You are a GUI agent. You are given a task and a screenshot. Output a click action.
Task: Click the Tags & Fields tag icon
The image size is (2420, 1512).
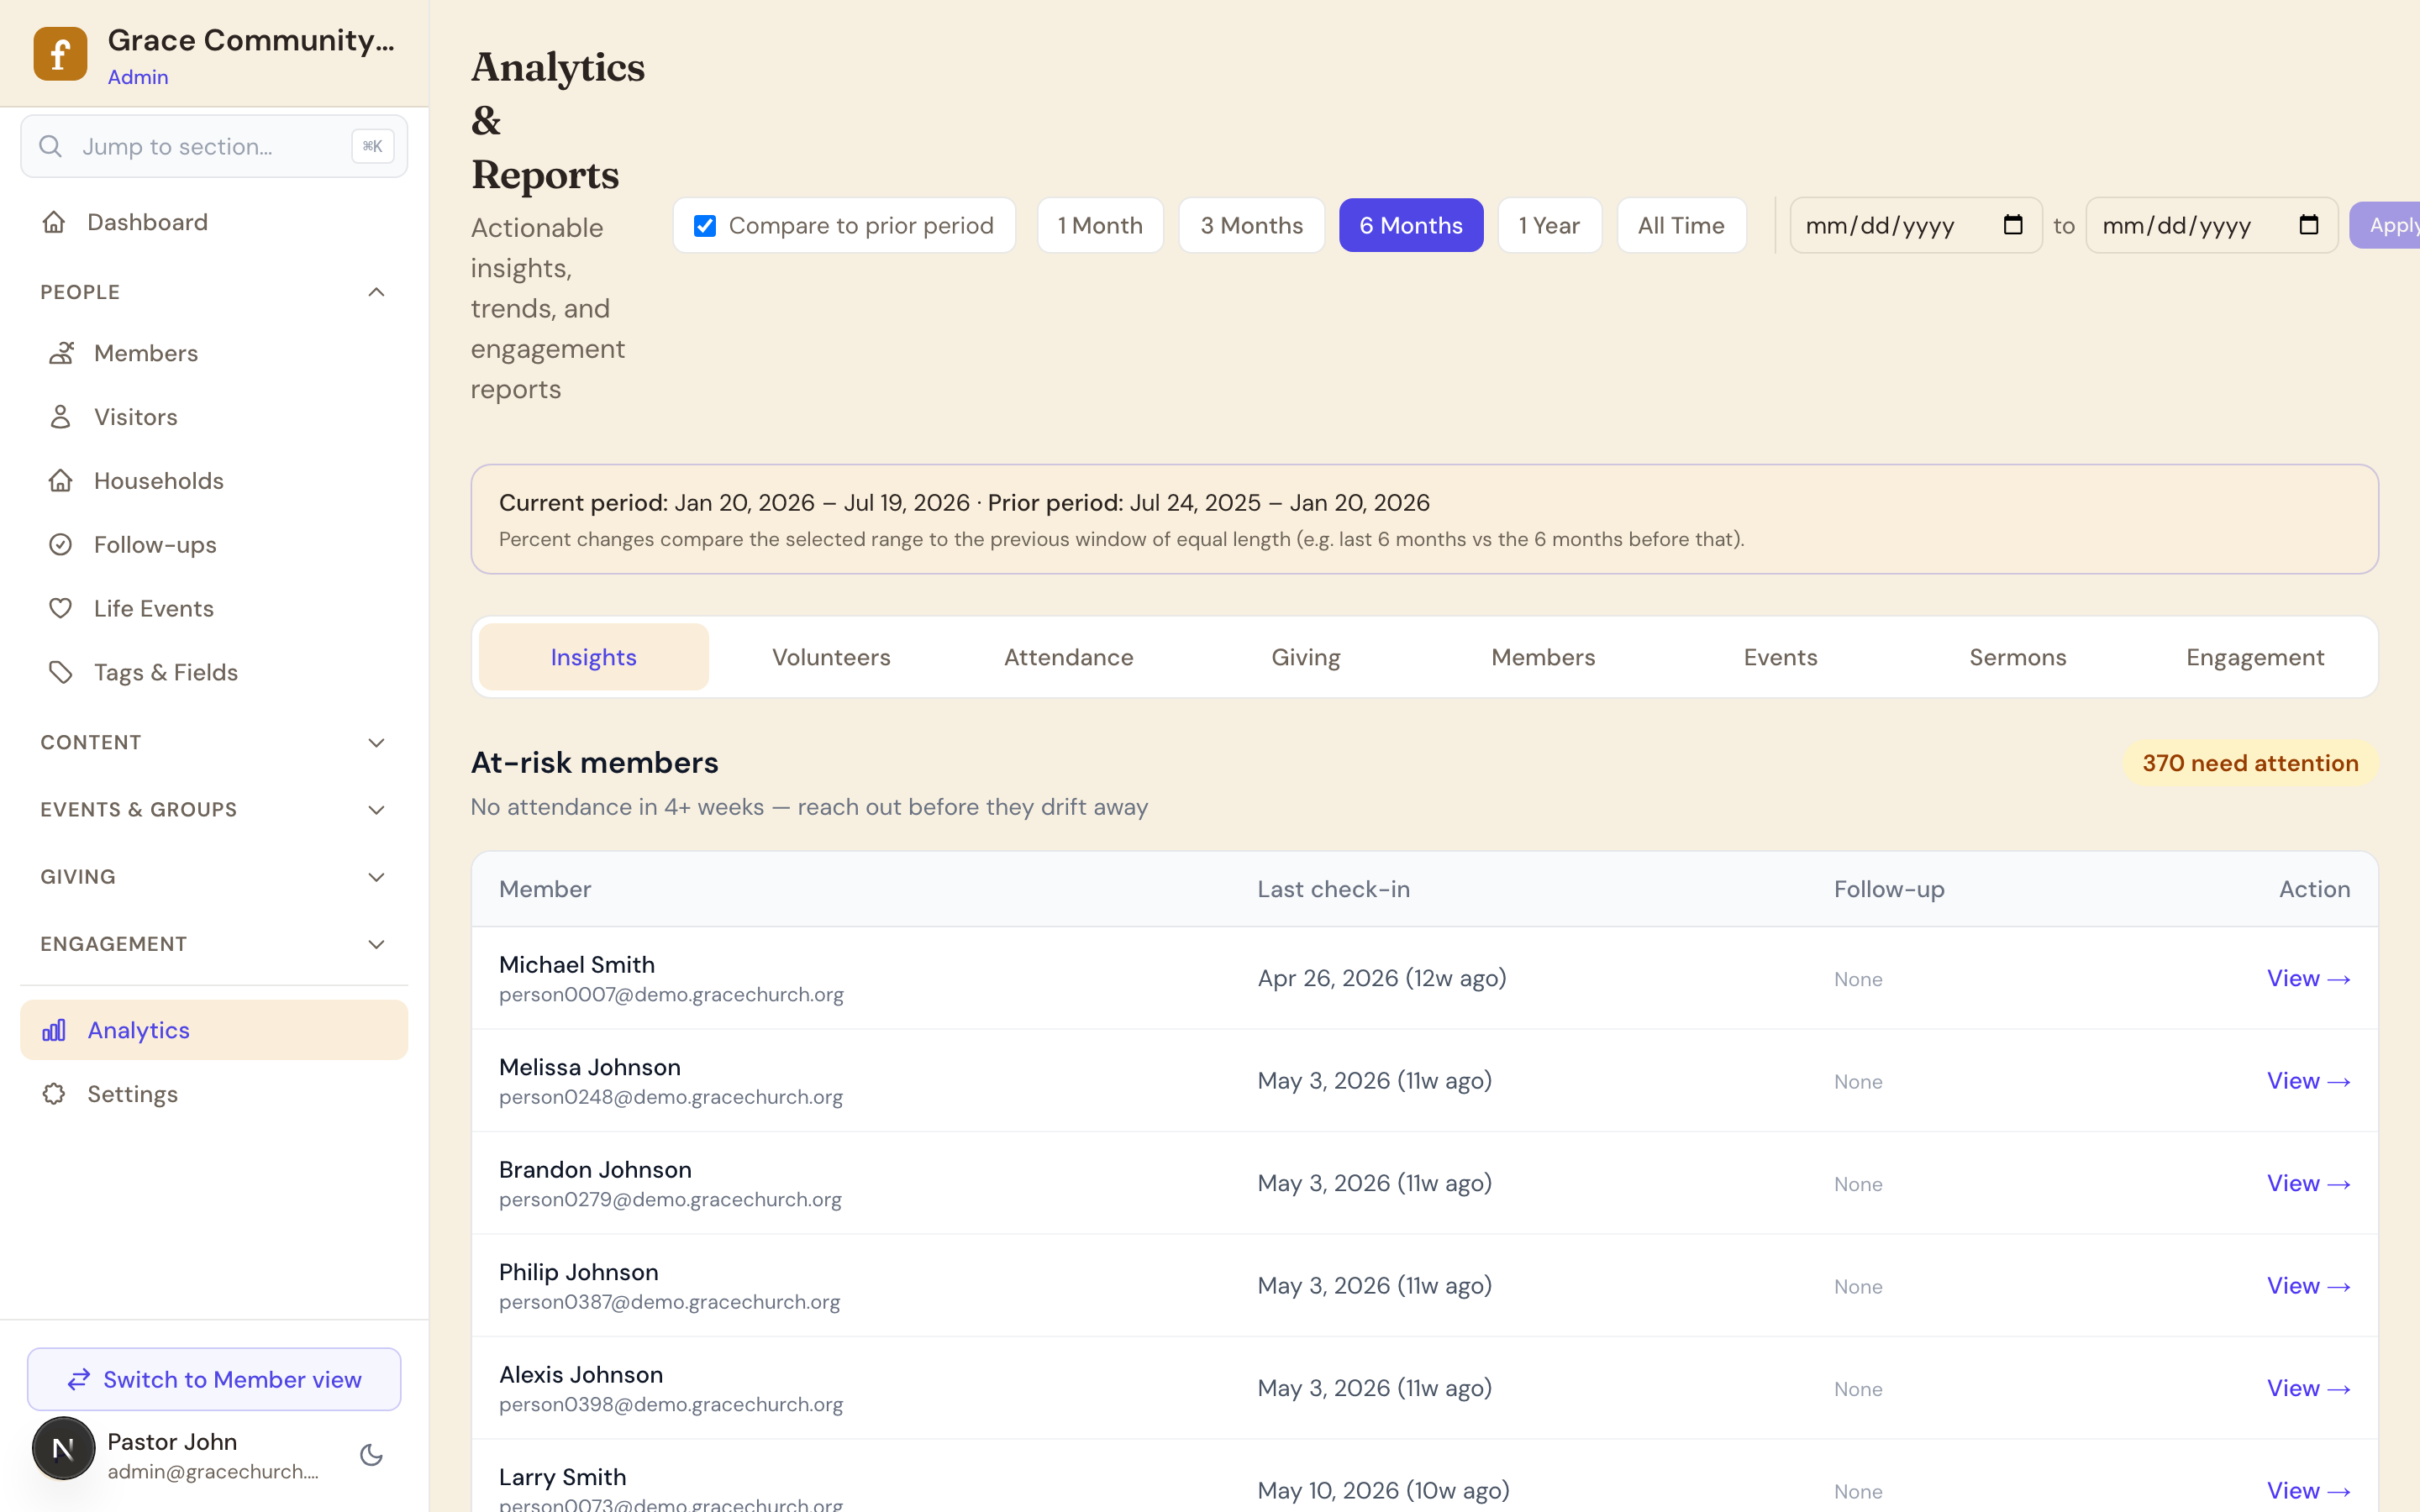(61, 672)
